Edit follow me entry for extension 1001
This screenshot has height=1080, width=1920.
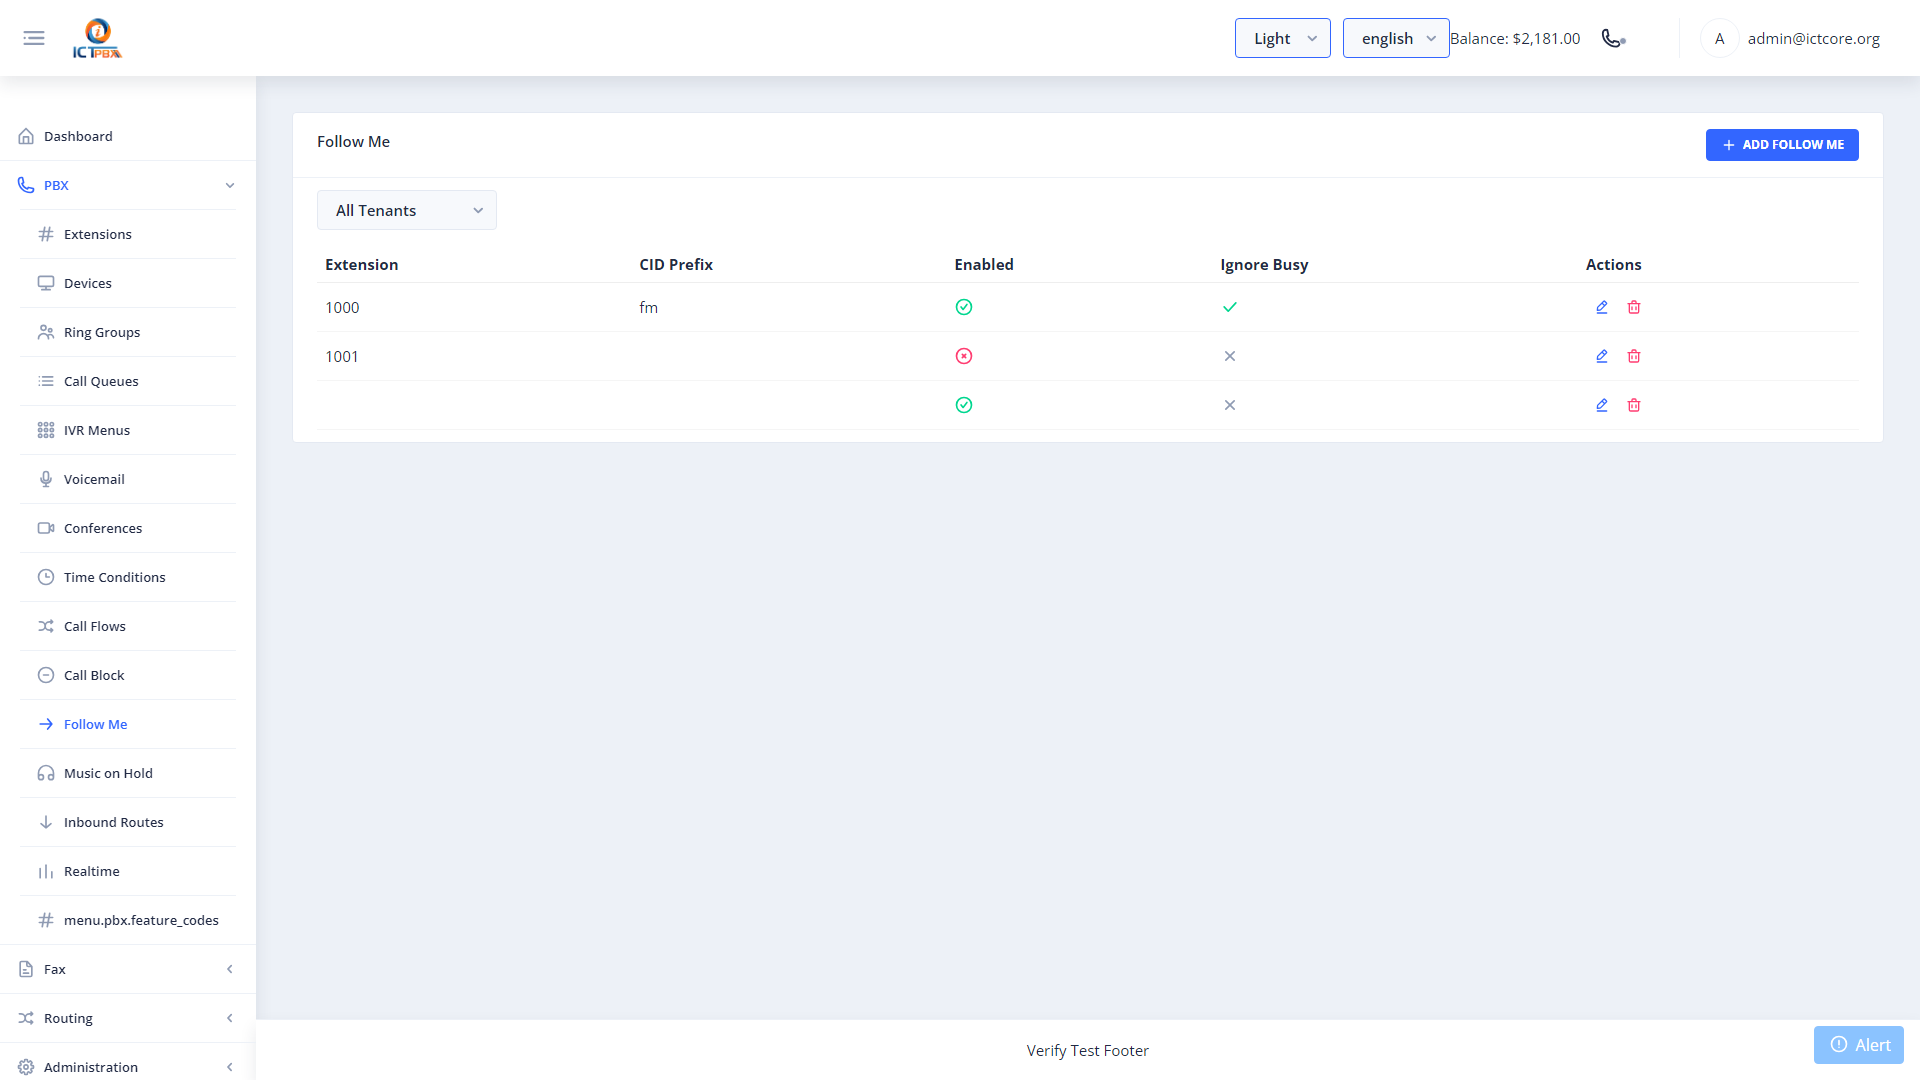tap(1602, 356)
